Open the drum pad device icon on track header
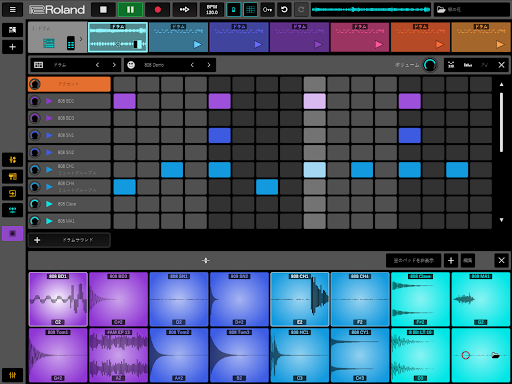This screenshot has width=512, height=384. tap(71, 43)
